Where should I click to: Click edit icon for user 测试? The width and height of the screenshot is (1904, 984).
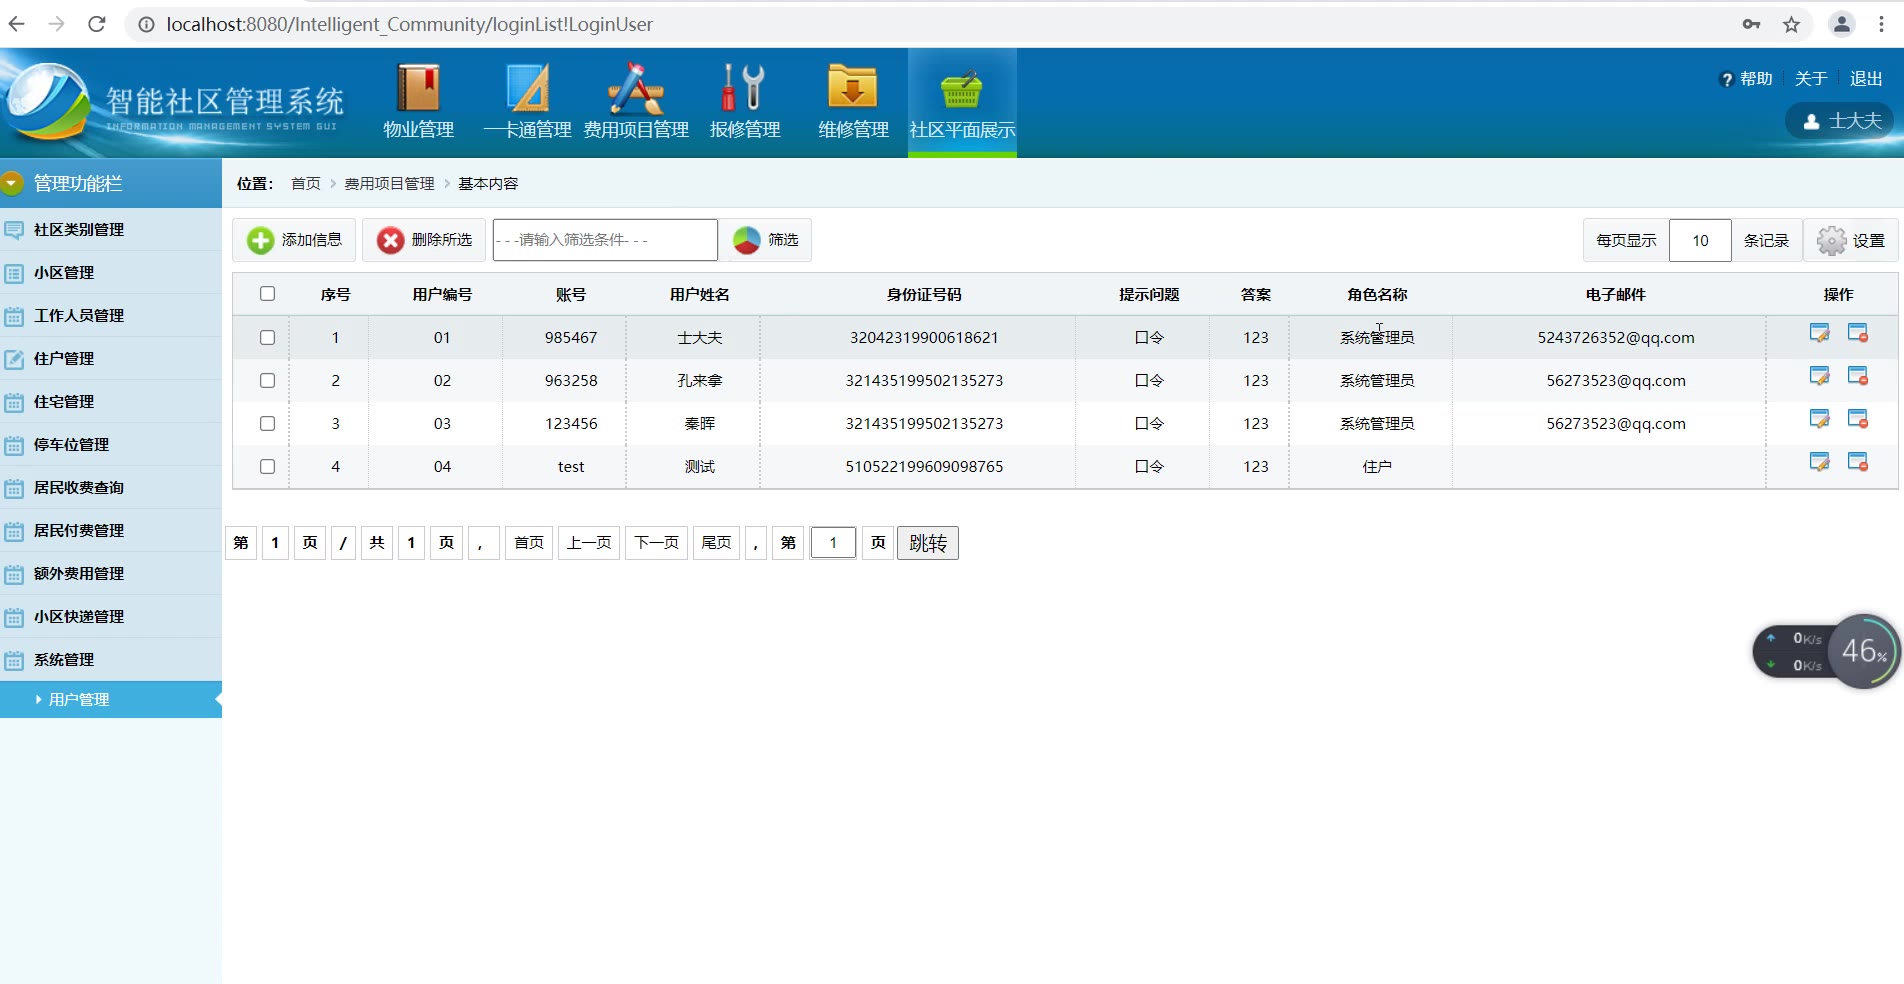click(1820, 462)
